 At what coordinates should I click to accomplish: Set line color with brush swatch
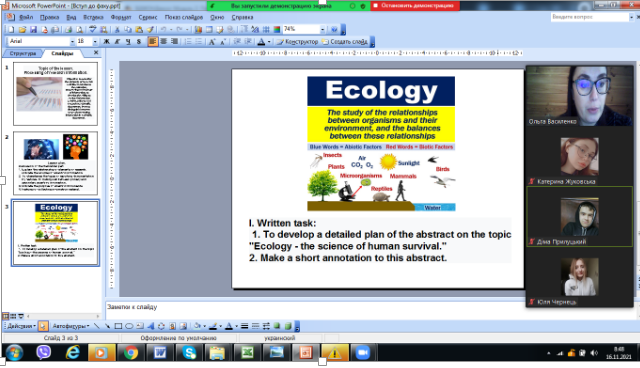[x=213, y=326]
